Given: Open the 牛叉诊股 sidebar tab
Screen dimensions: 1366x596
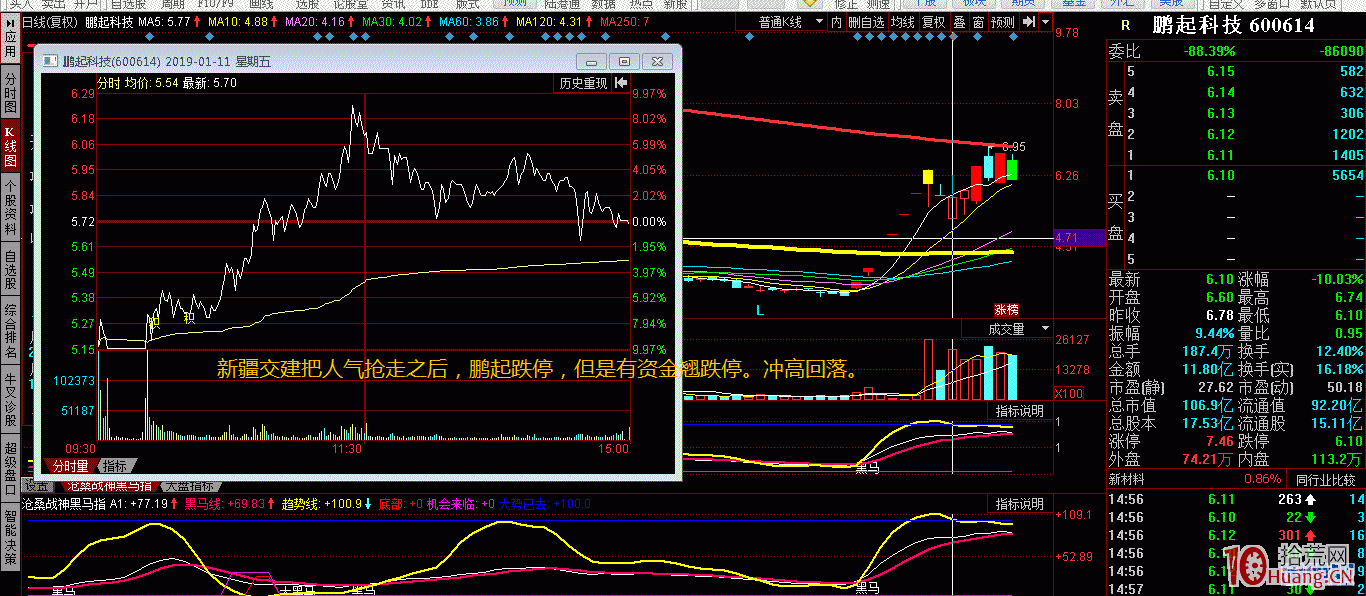Looking at the screenshot, I should 10,397.
